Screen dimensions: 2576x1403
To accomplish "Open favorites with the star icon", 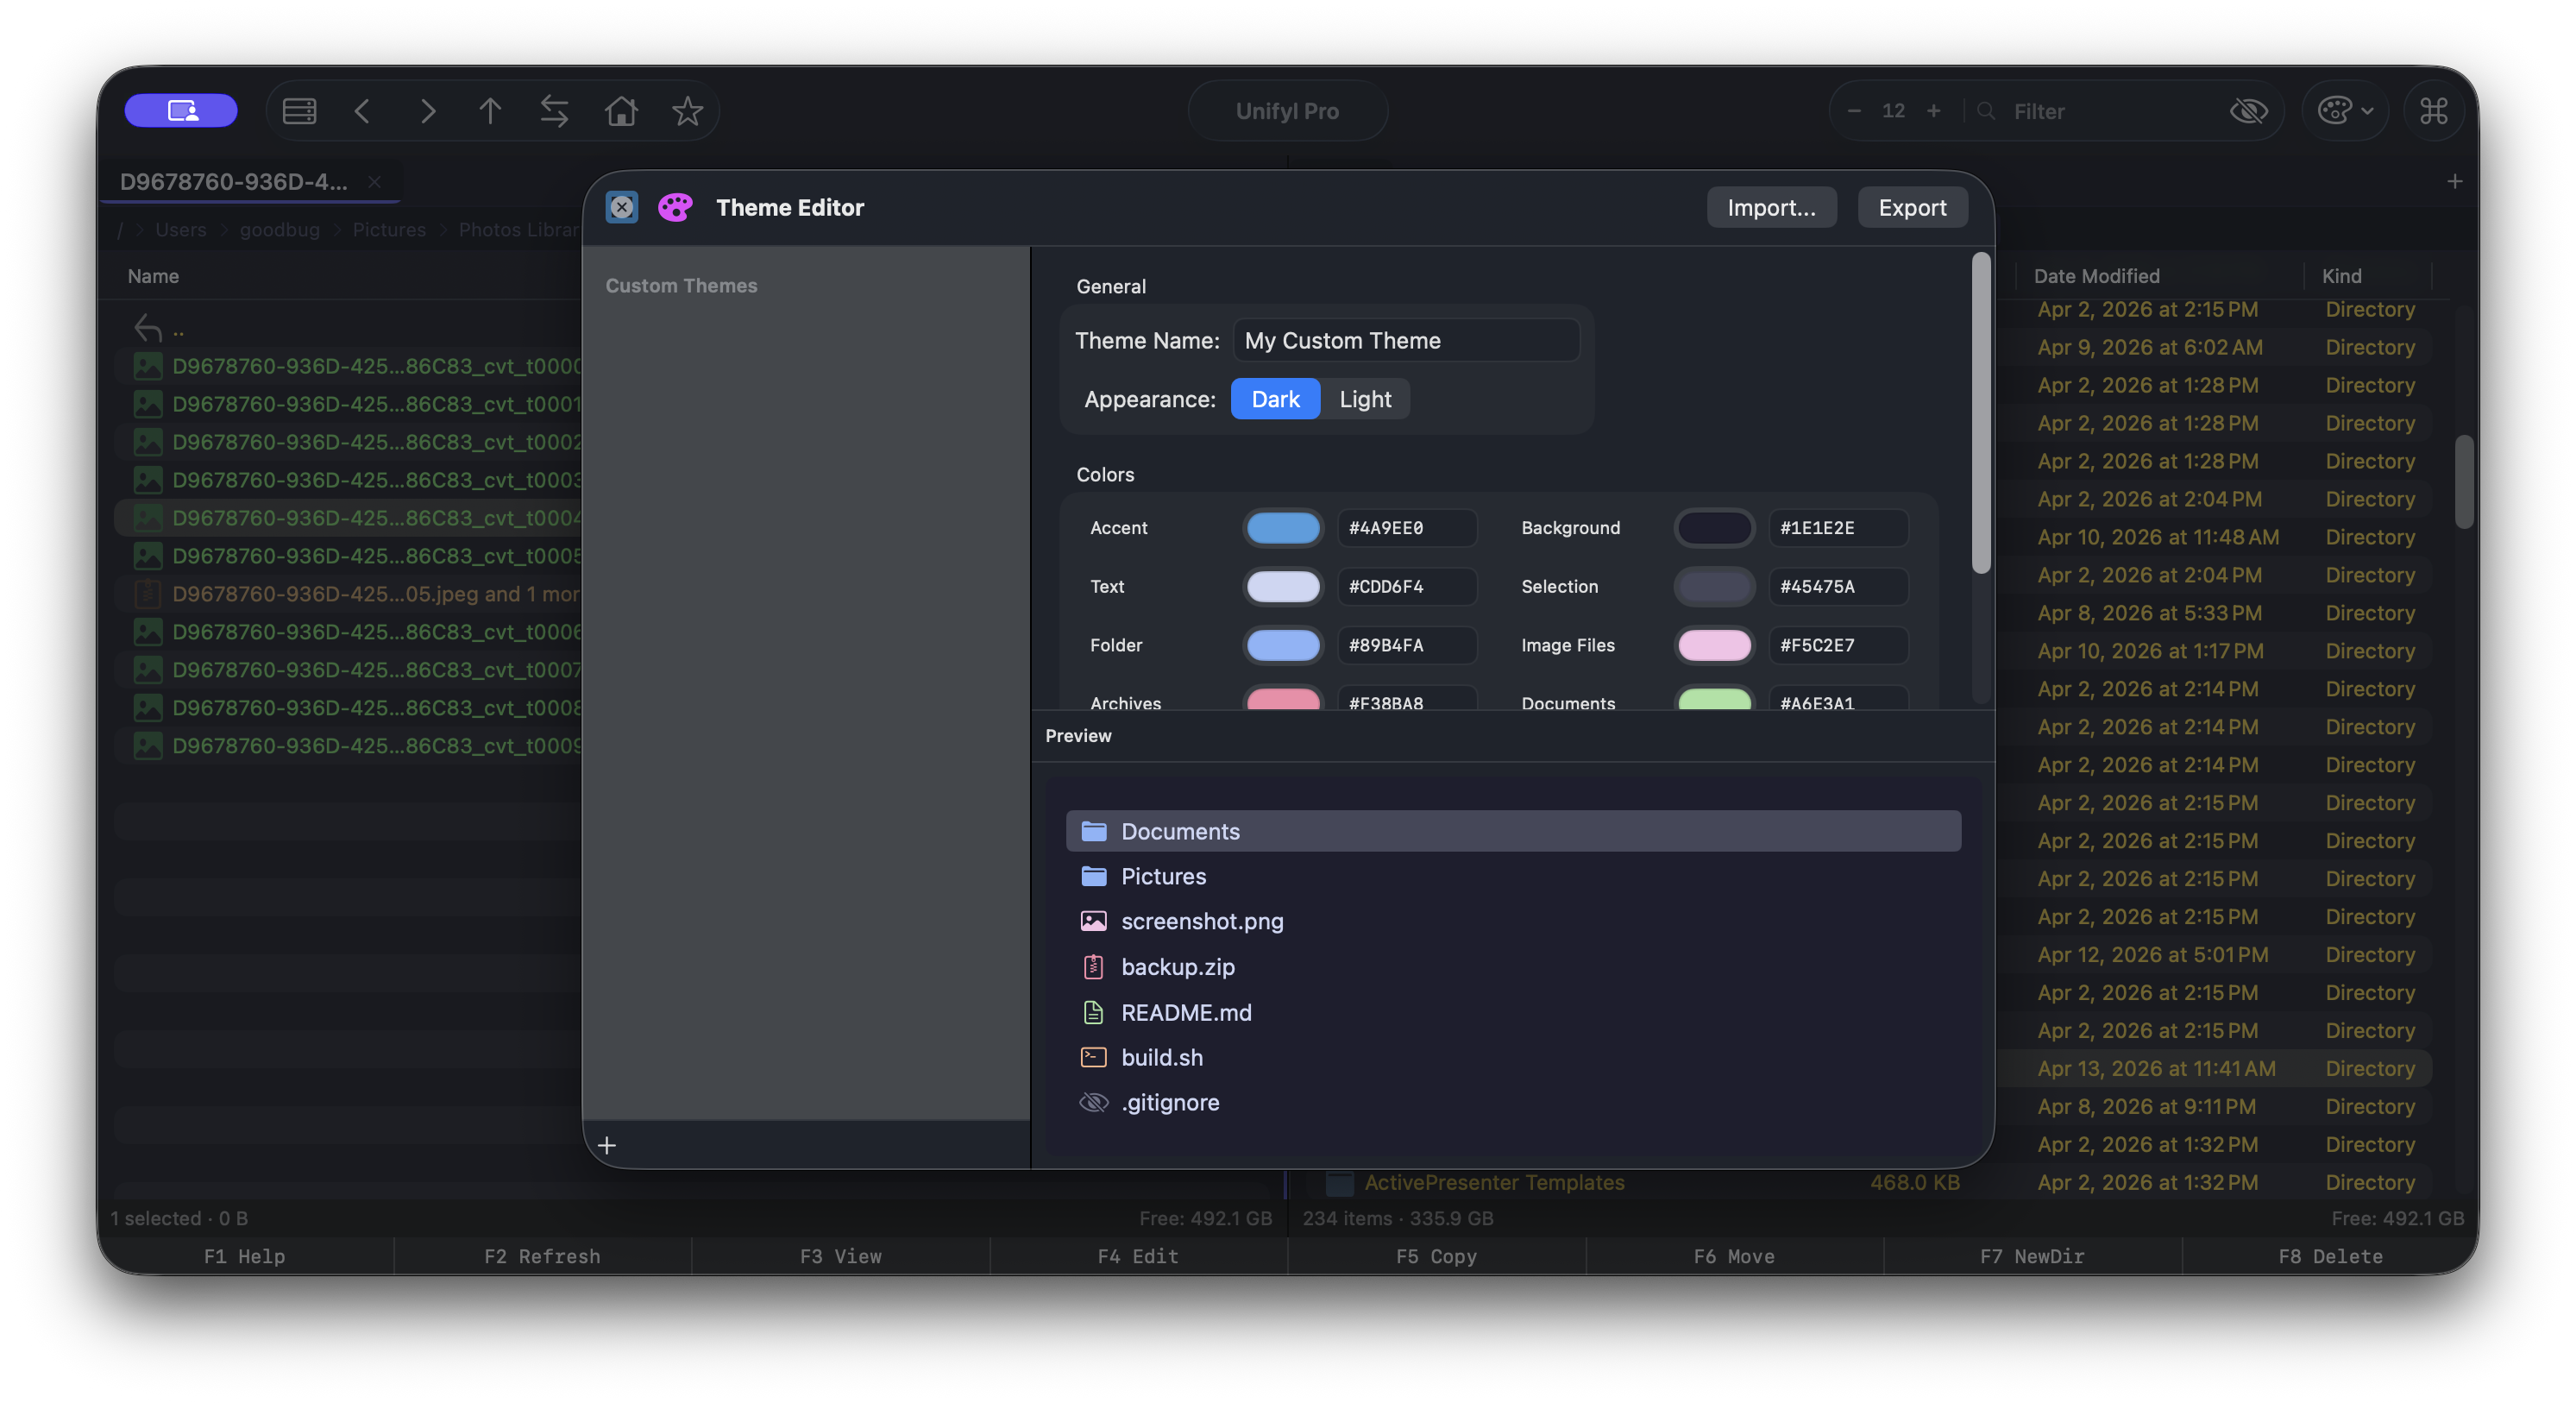I will [687, 111].
